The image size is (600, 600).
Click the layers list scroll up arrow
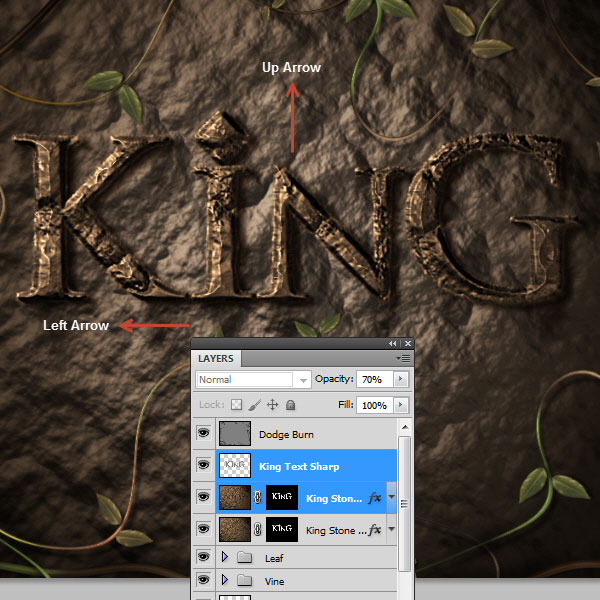[x=405, y=427]
